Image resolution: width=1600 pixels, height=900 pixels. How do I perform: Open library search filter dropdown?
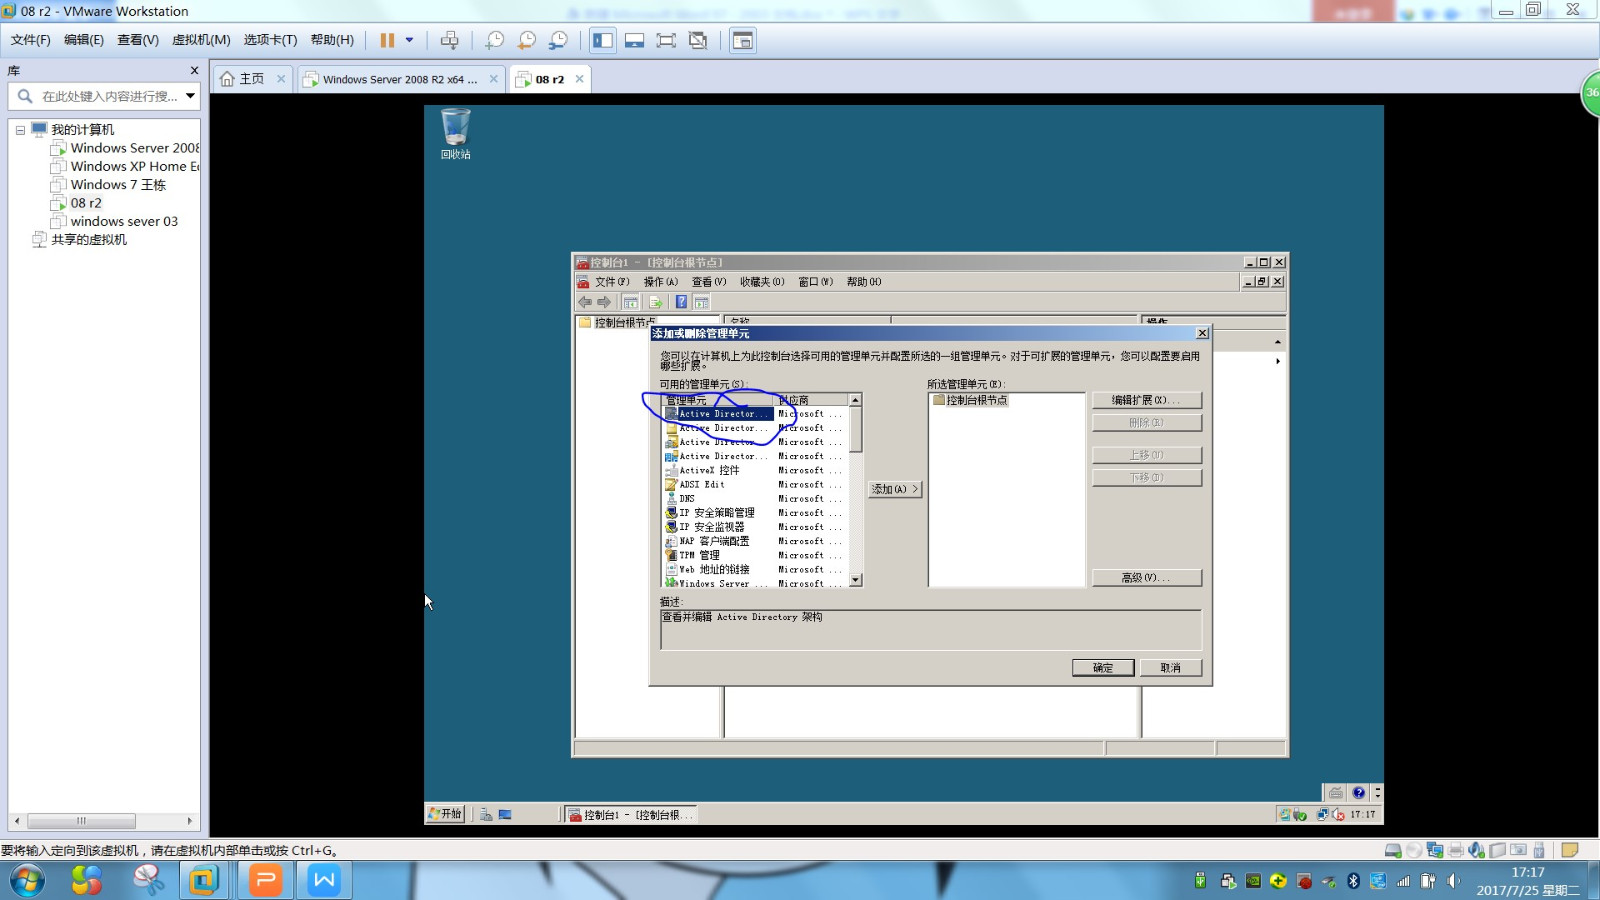click(190, 96)
